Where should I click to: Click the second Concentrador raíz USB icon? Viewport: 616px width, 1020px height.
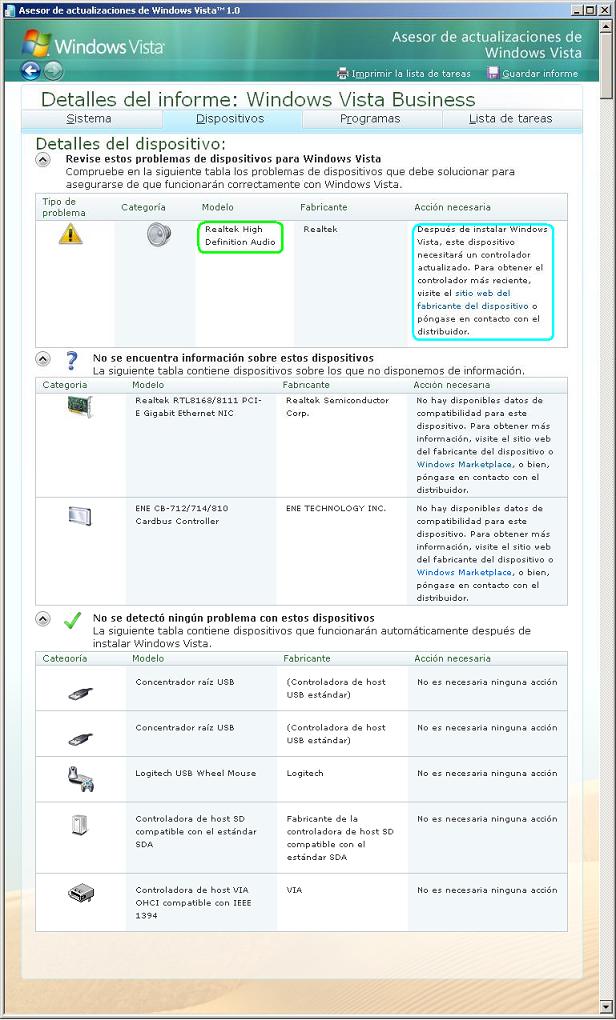pyautogui.click(x=81, y=739)
